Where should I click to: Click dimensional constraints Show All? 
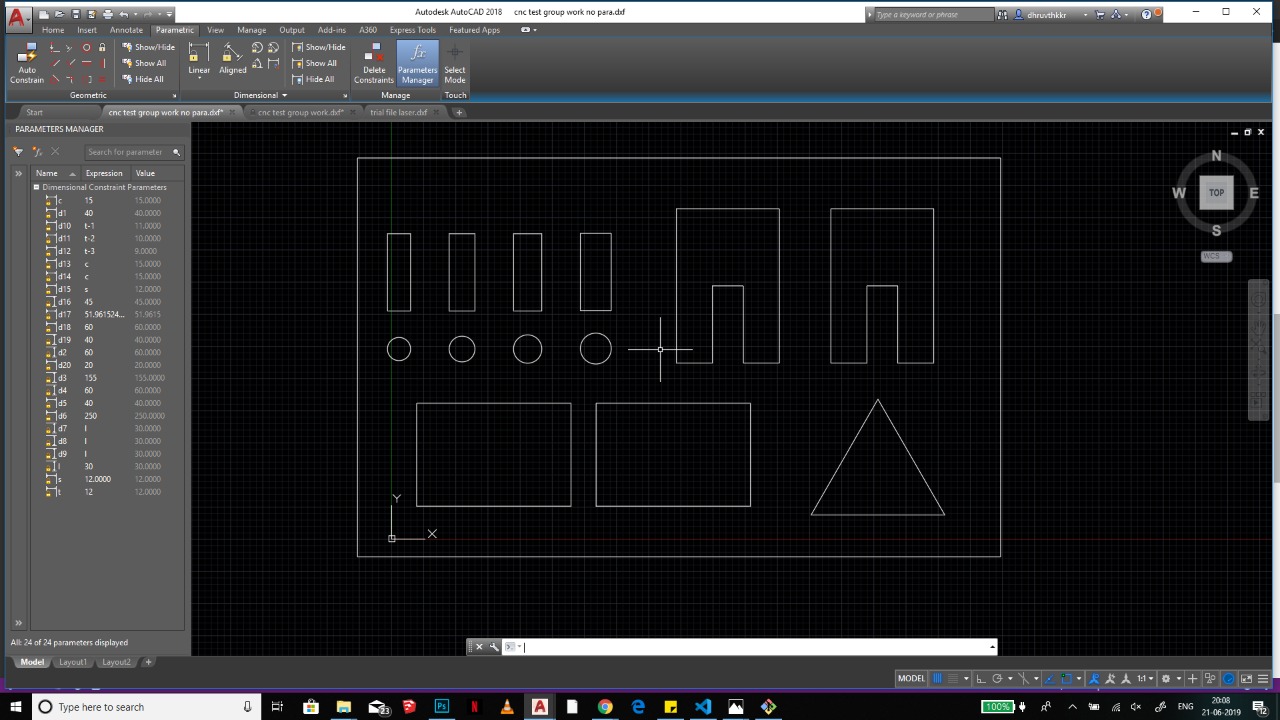[315, 63]
